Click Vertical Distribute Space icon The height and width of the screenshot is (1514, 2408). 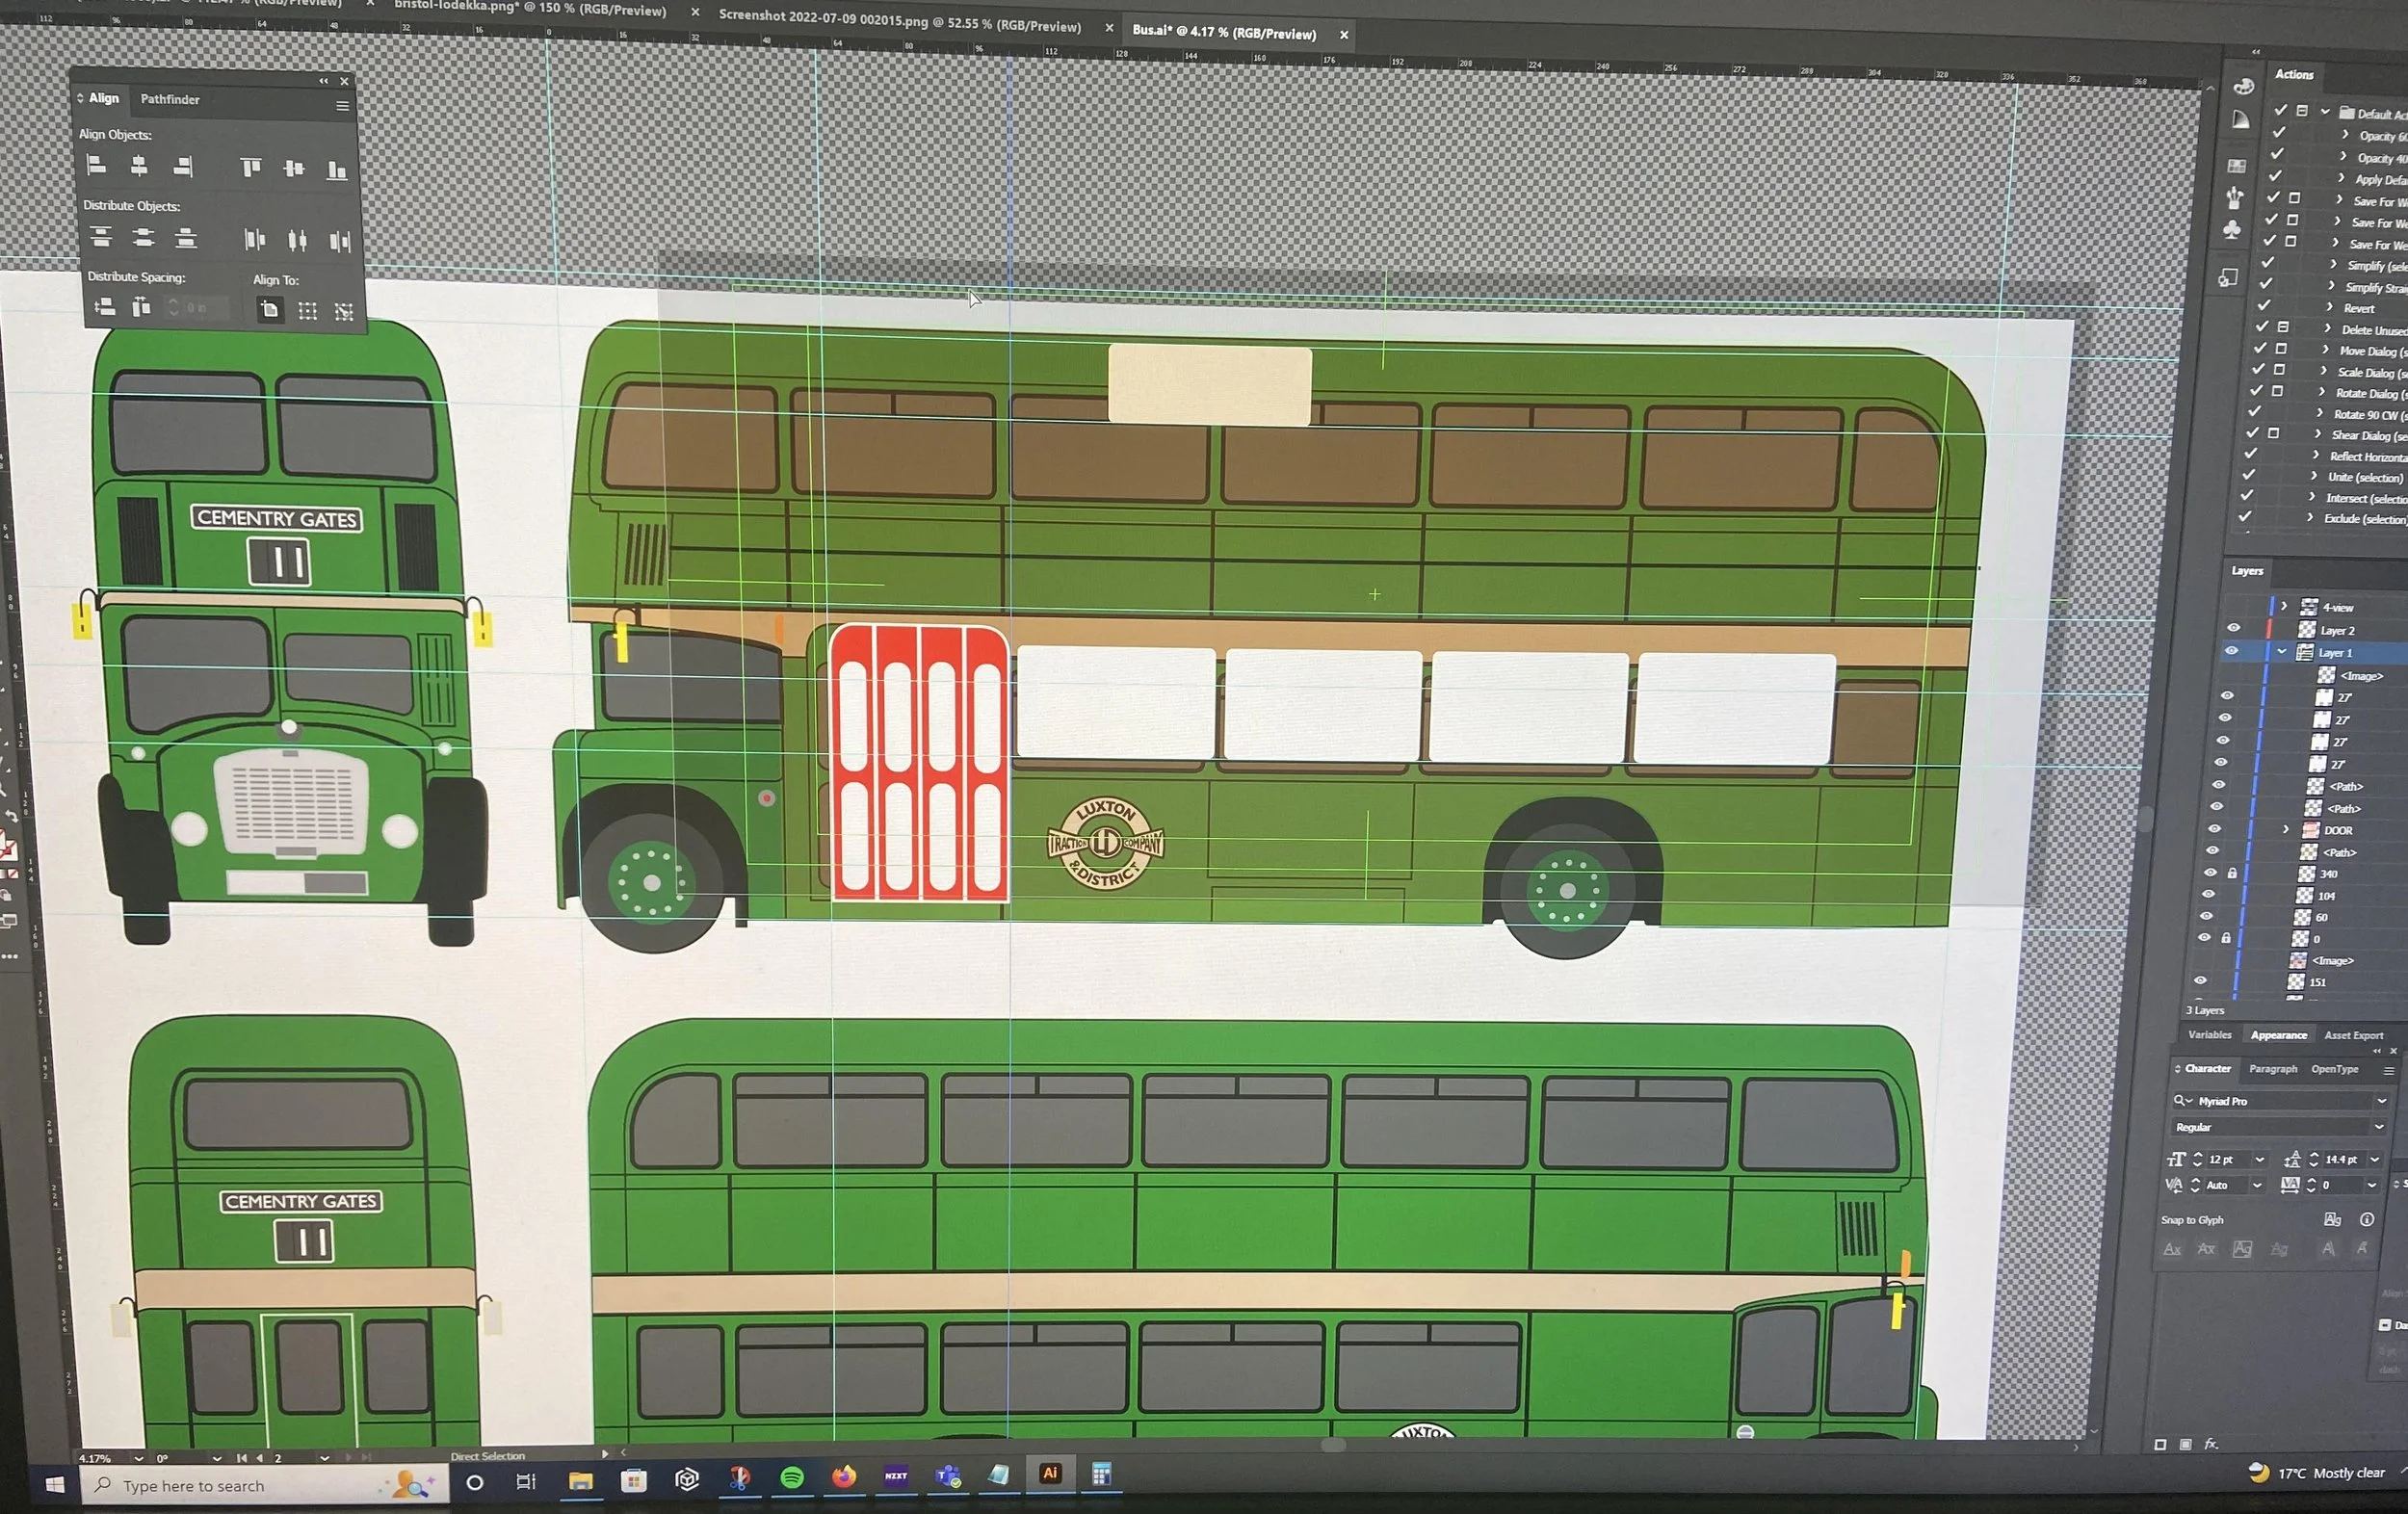104,307
